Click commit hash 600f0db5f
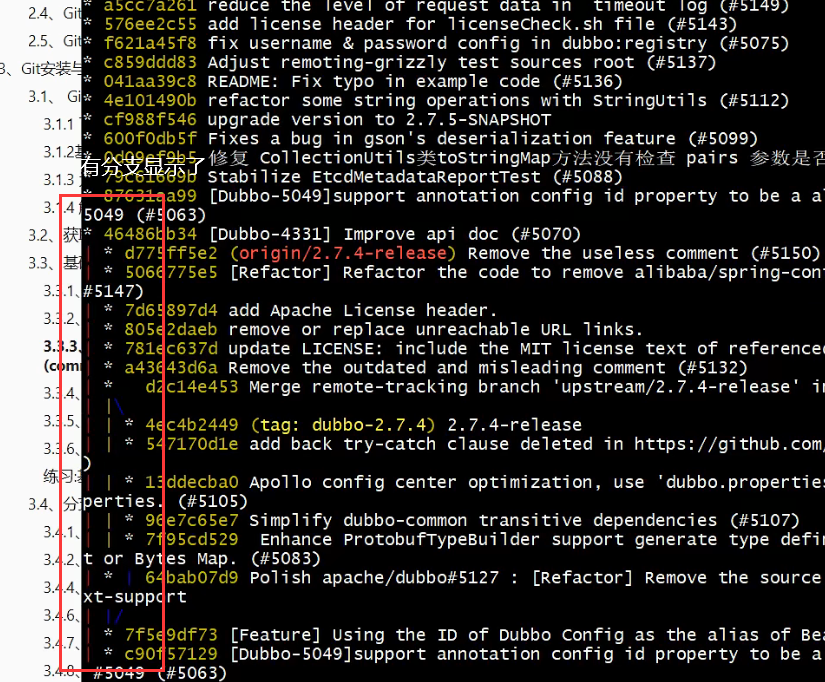825x682 pixels. click(150, 139)
